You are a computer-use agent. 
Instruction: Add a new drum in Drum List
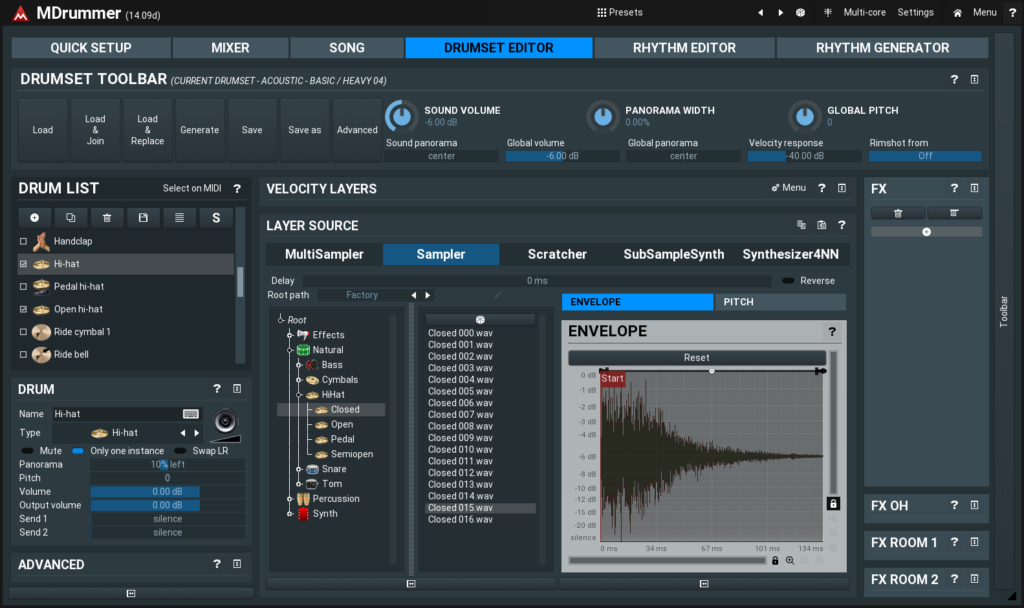pyautogui.click(x=34, y=217)
